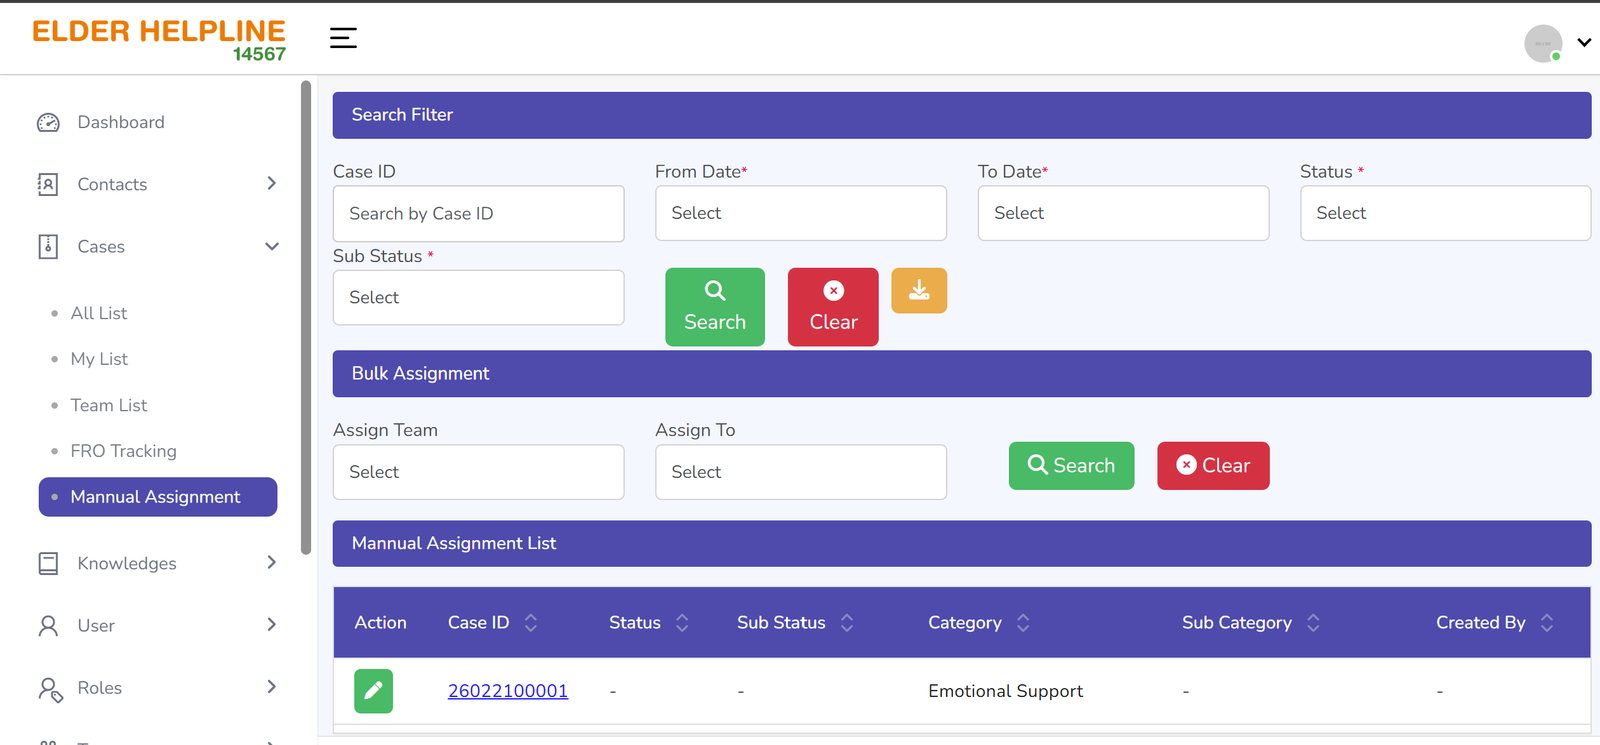The image size is (1600, 745).
Task: Click the Contacts address book icon
Action: (x=48, y=184)
